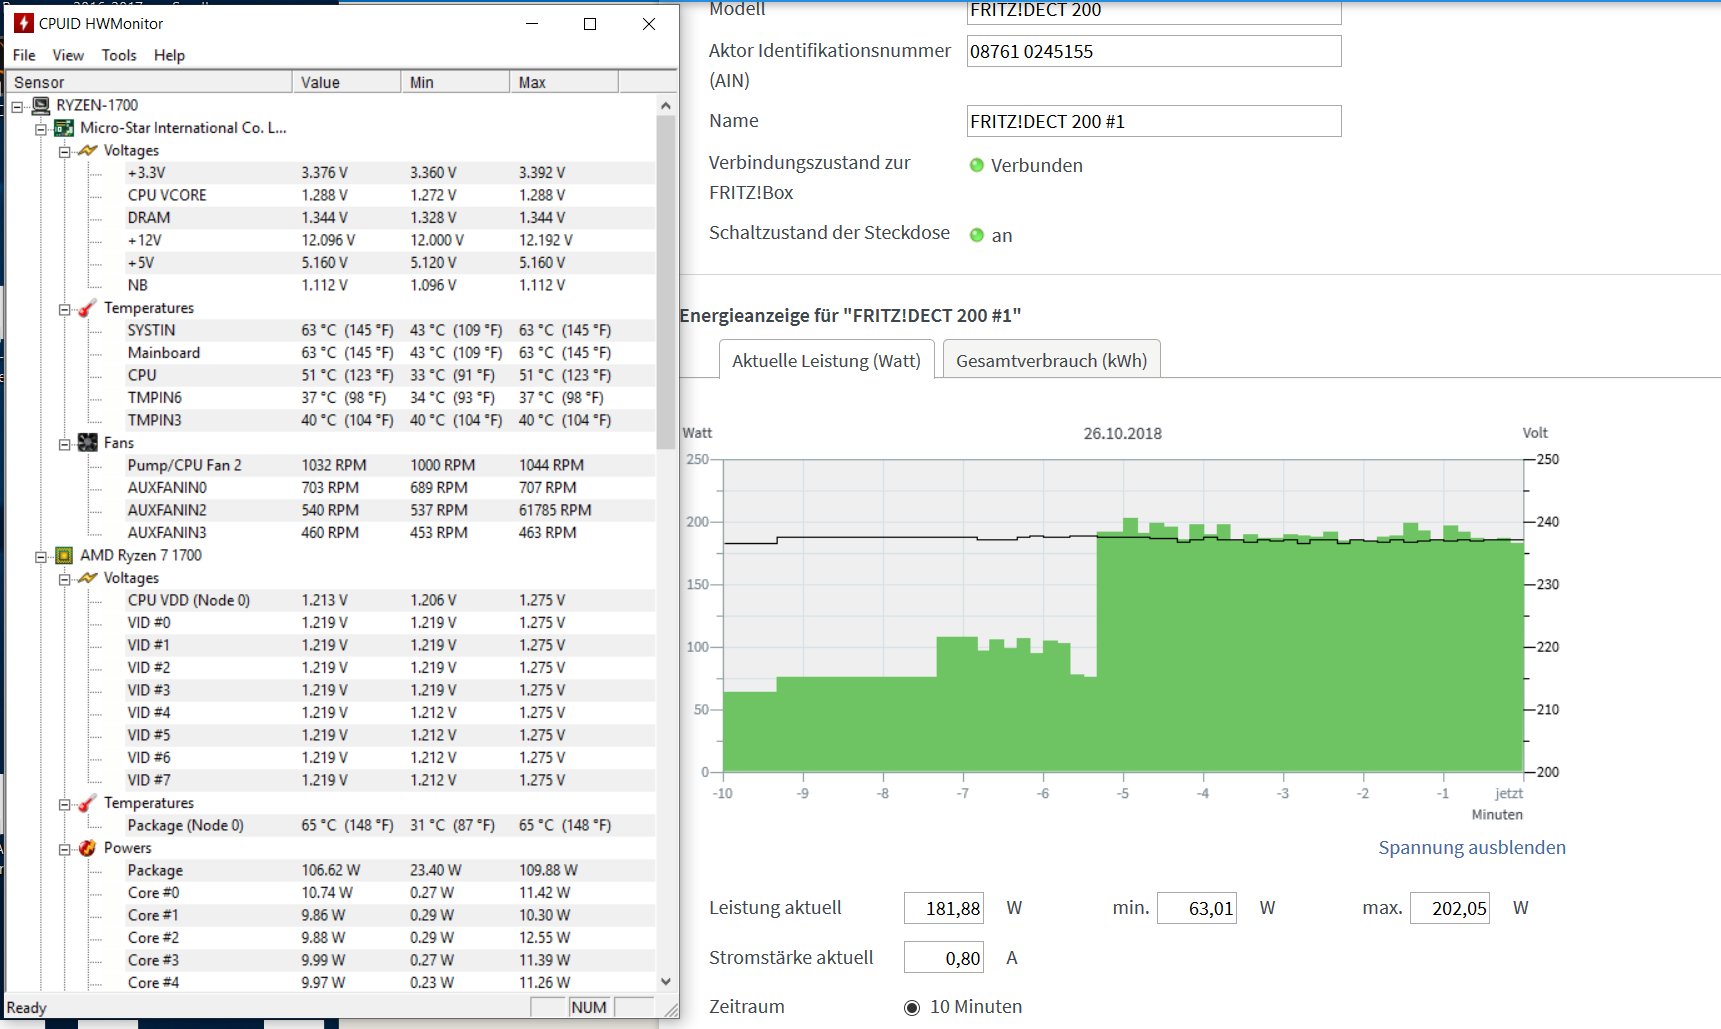Select the RYZEN-1700 computer icon

point(41,105)
